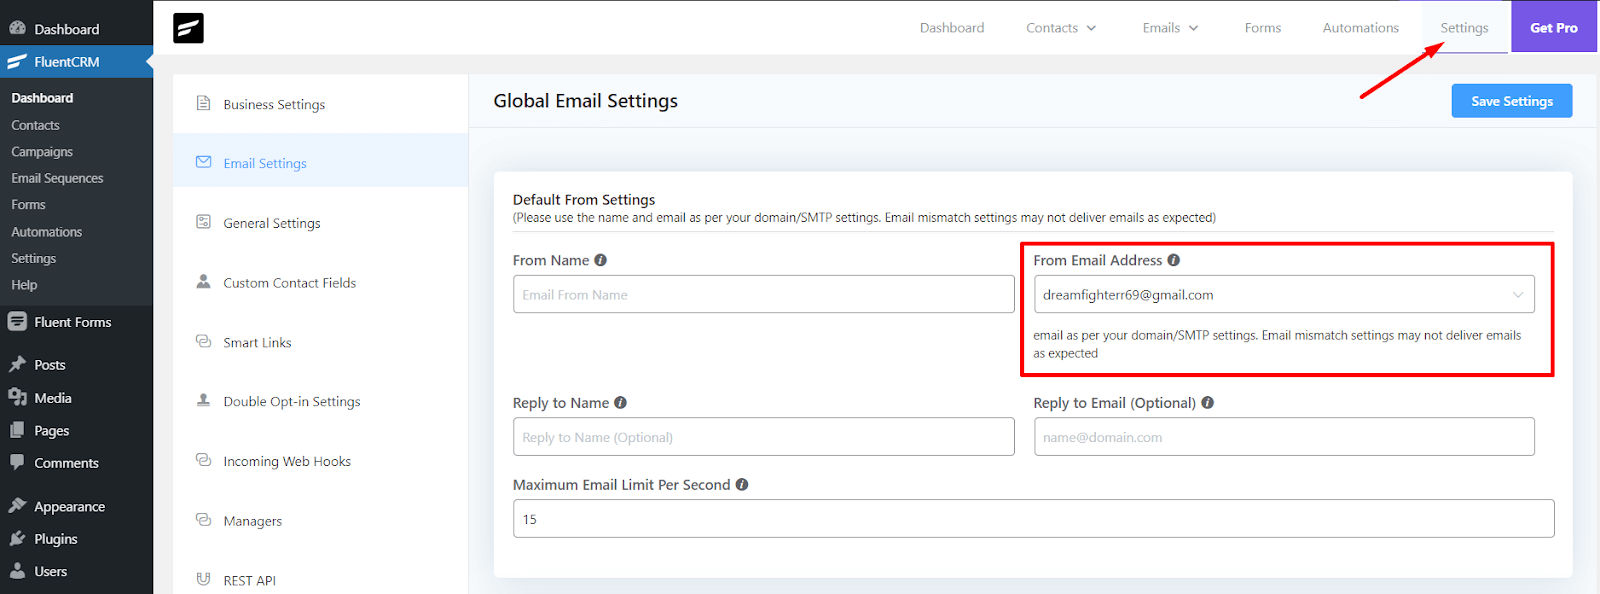Open Email Sequences in WordPress sidebar

(57, 178)
